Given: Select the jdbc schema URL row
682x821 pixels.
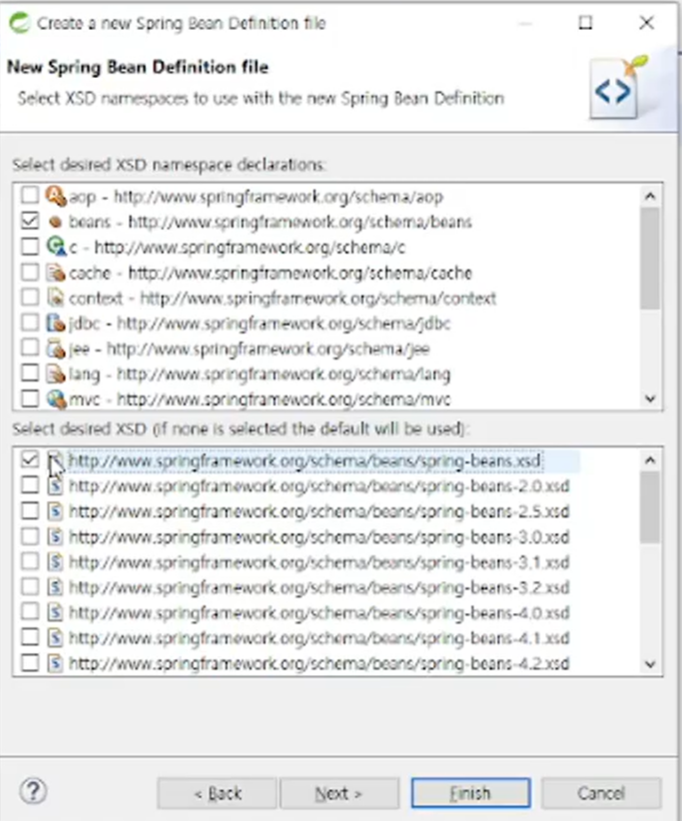Looking at the screenshot, I should (x=260, y=323).
